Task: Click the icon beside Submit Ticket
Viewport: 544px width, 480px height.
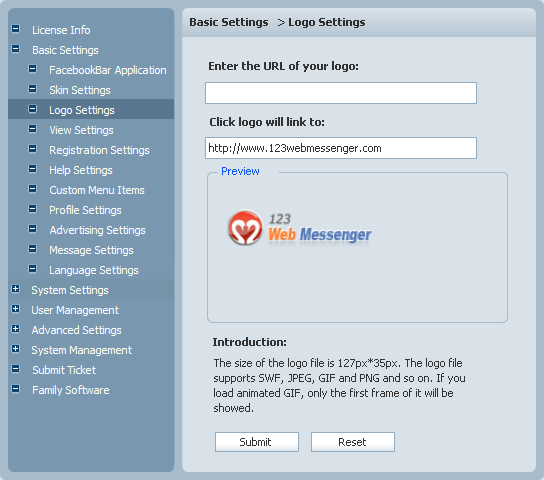Action: [16, 369]
